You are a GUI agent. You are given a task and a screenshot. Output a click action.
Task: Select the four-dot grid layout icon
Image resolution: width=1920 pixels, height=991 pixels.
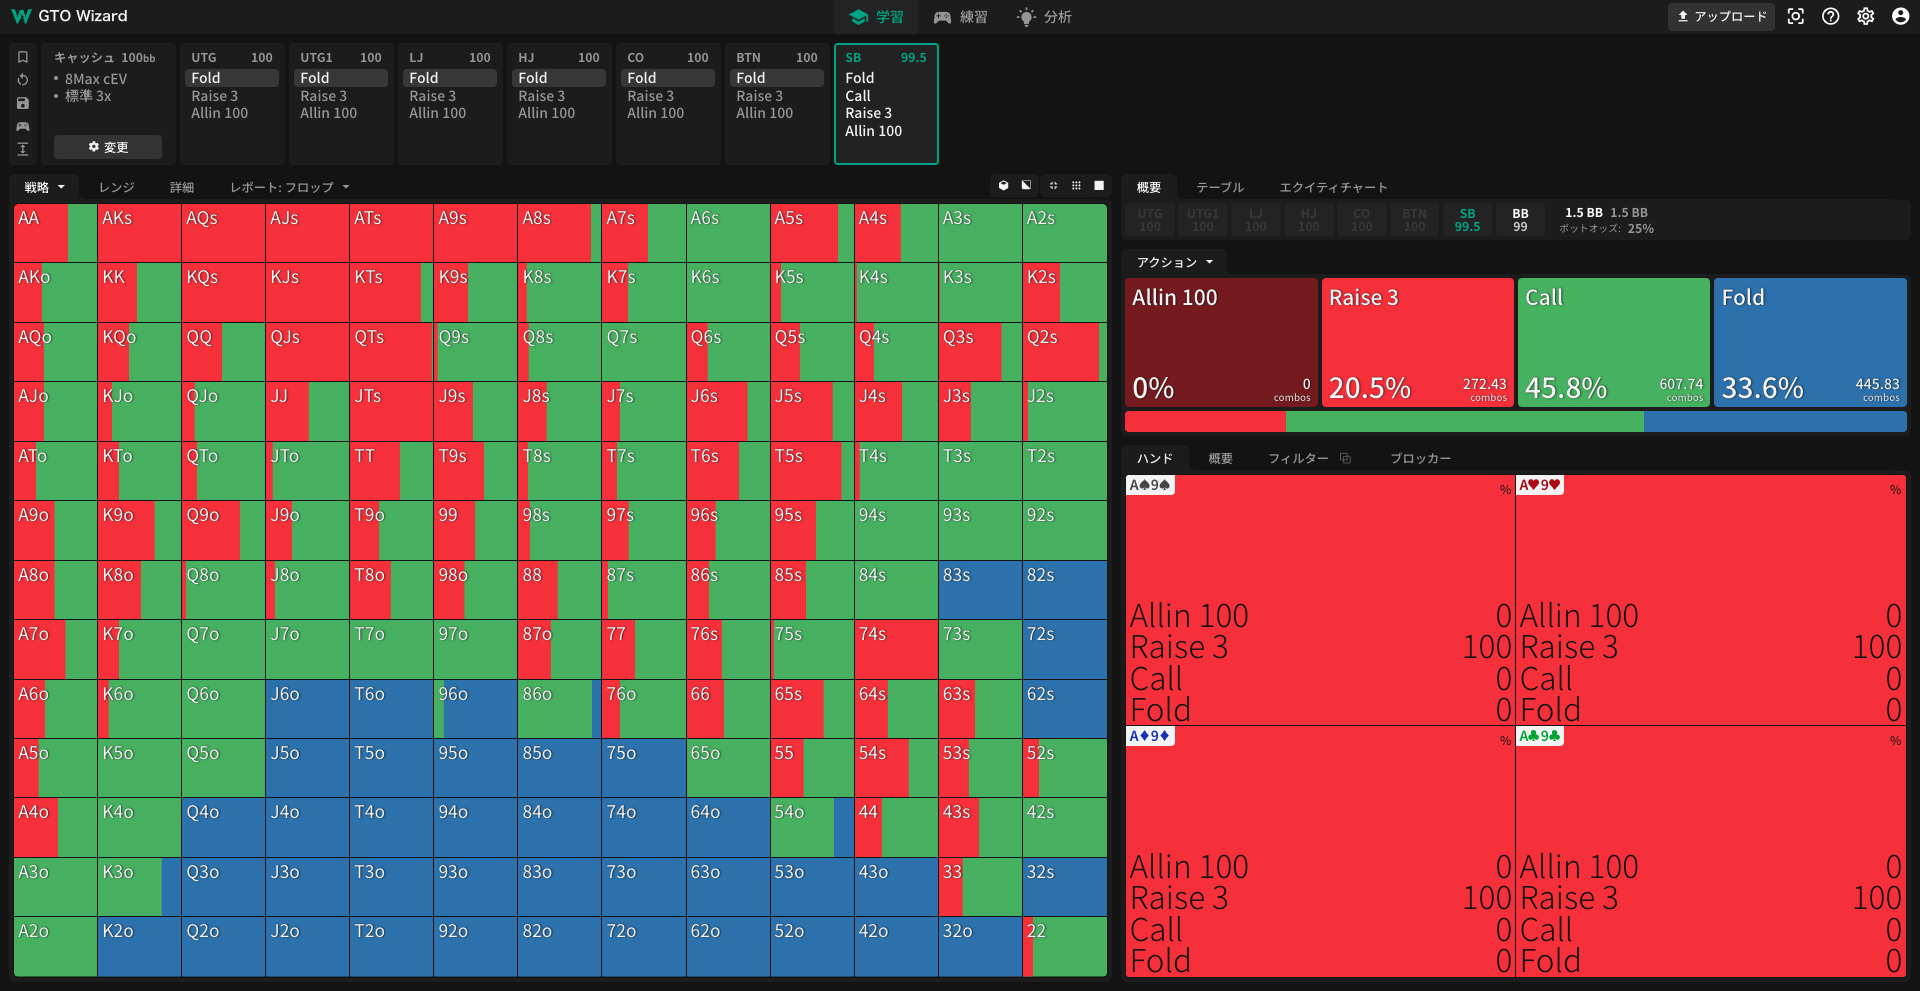[x=1053, y=186]
